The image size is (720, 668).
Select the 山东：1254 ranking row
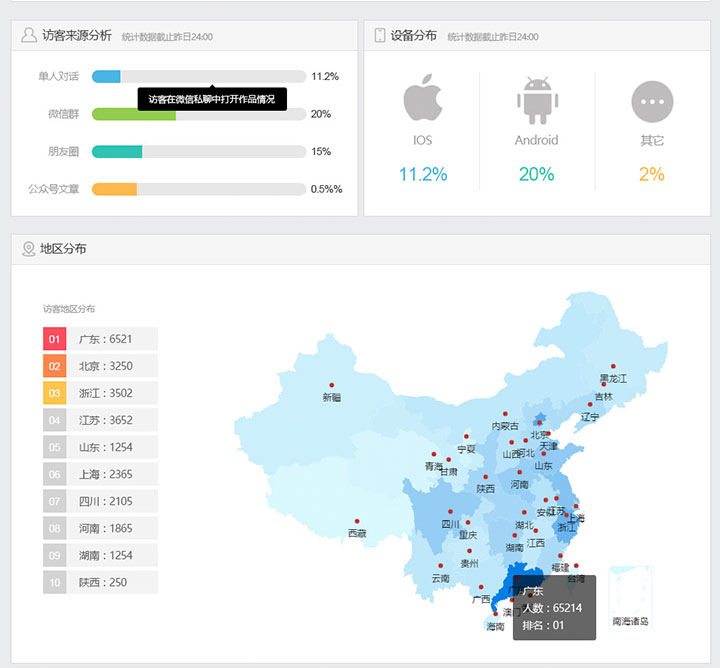point(100,447)
